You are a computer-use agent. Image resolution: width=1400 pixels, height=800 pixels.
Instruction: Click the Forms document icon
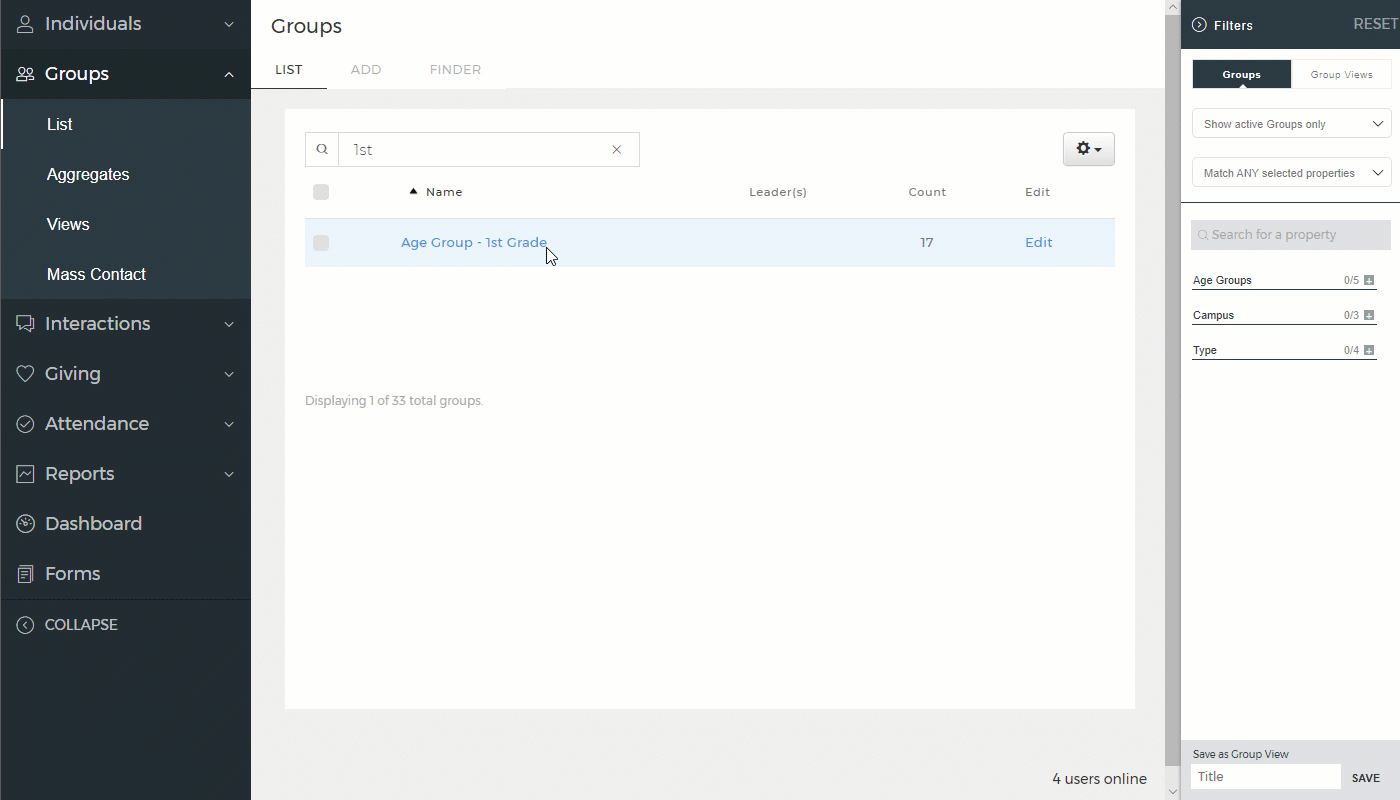click(26, 574)
